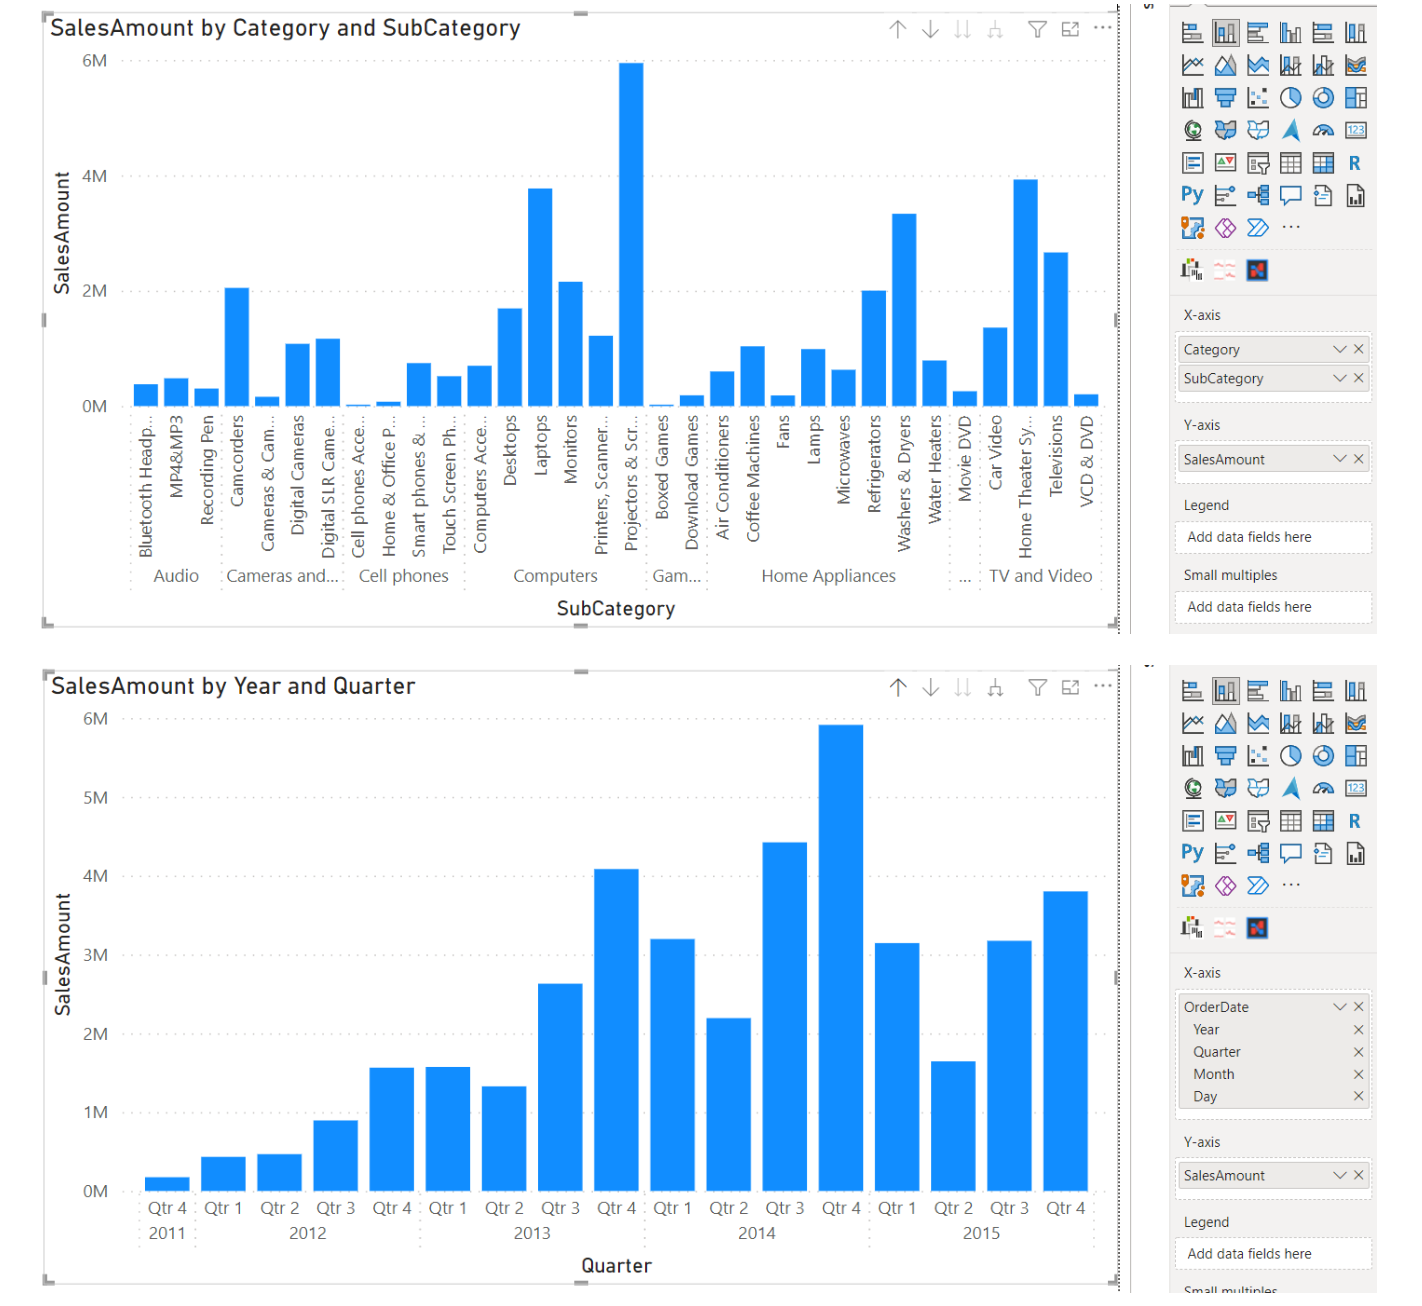Choose donut chart icon in lower visualizations gallery
Screen dimensions: 1422x1306
(1323, 756)
